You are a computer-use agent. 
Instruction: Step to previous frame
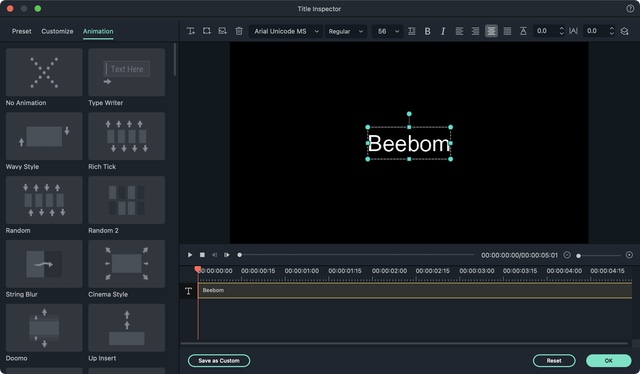[214, 255]
